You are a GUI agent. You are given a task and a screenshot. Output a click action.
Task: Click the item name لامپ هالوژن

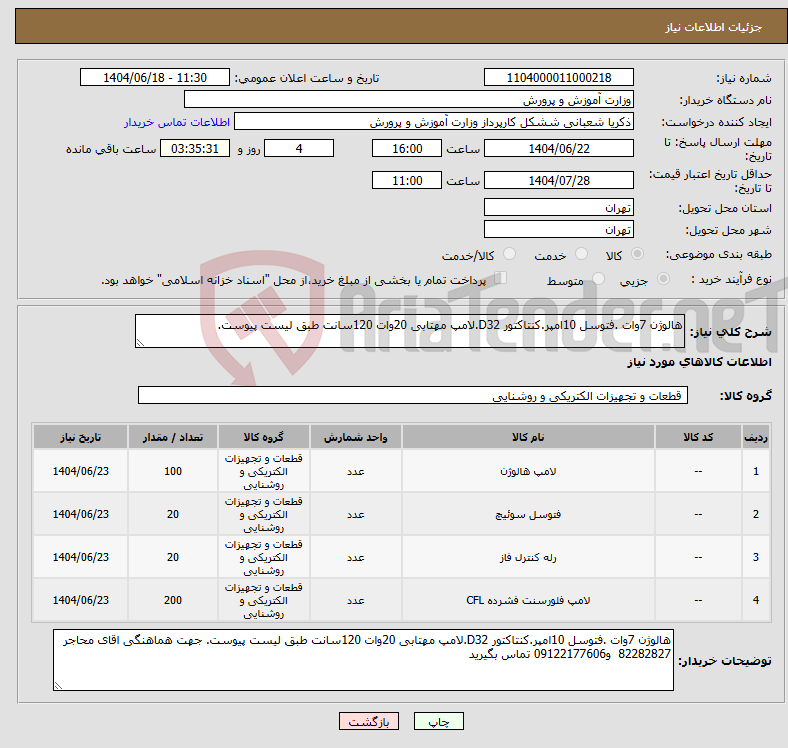click(528, 472)
